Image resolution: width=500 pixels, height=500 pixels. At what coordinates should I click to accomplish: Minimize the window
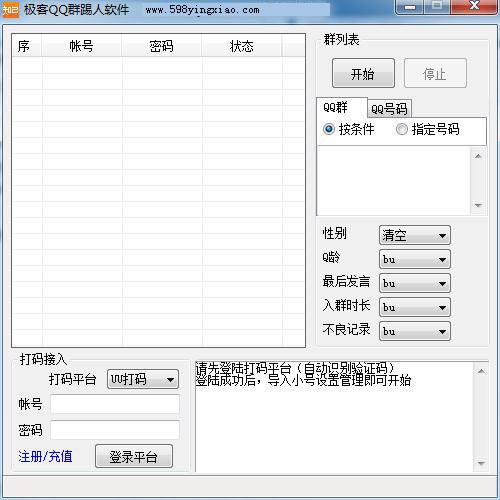click(410, 7)
